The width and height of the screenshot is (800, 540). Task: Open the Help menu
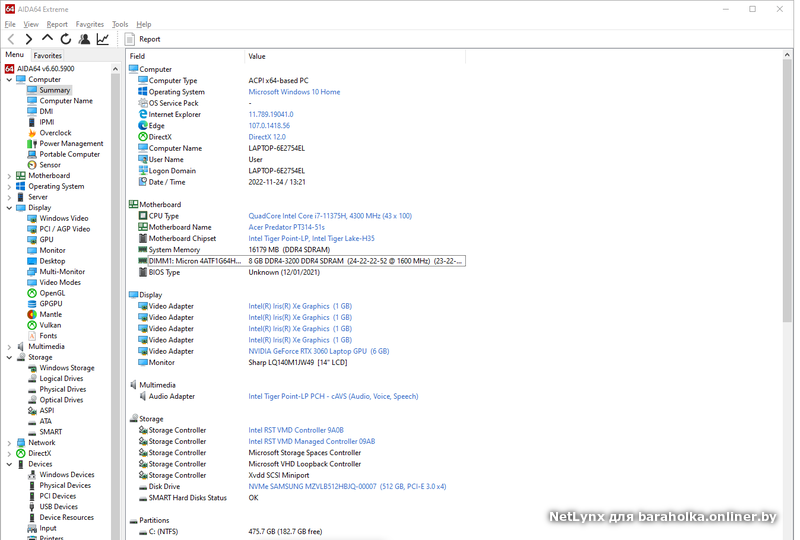144,24
